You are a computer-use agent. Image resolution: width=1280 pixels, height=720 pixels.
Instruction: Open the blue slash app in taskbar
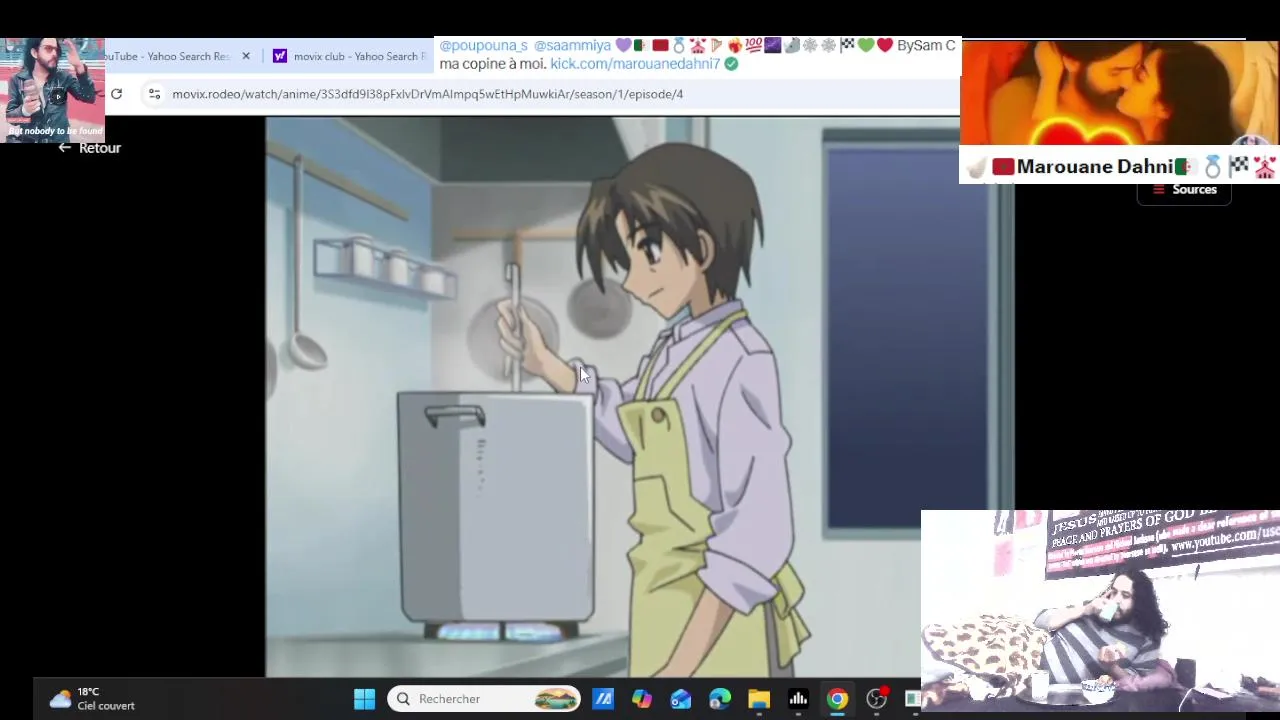pyautogui.click(x=603, y=699)
